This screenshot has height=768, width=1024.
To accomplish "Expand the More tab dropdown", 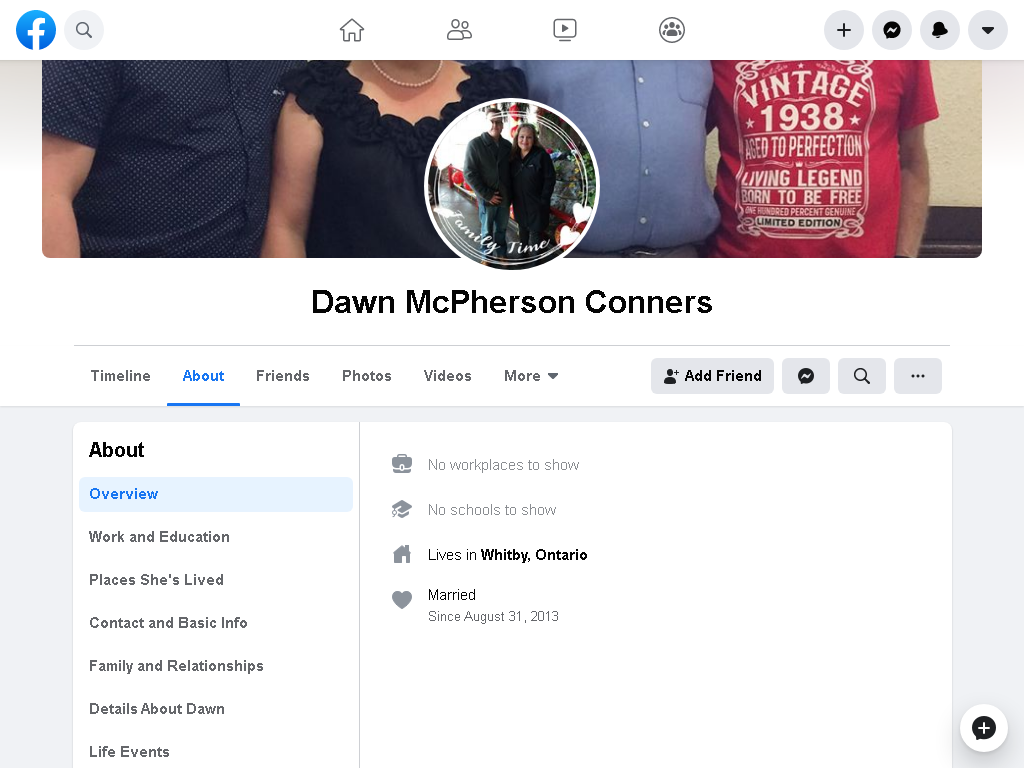I will coord(531,376).
